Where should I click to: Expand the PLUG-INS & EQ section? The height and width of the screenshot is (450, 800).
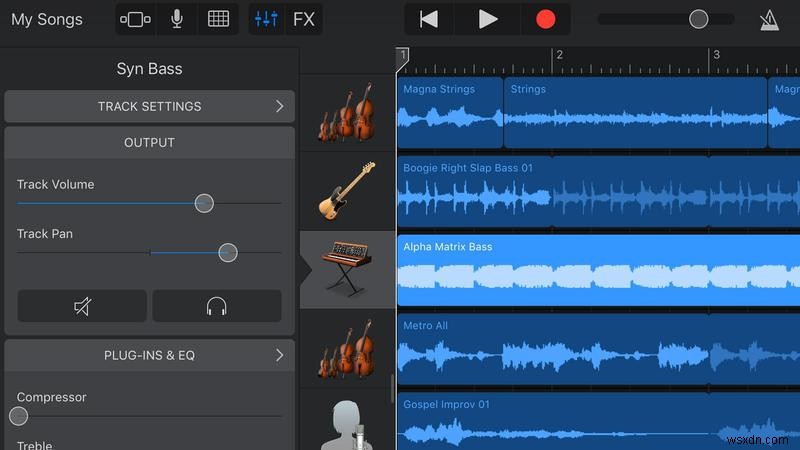coord(149,355)
